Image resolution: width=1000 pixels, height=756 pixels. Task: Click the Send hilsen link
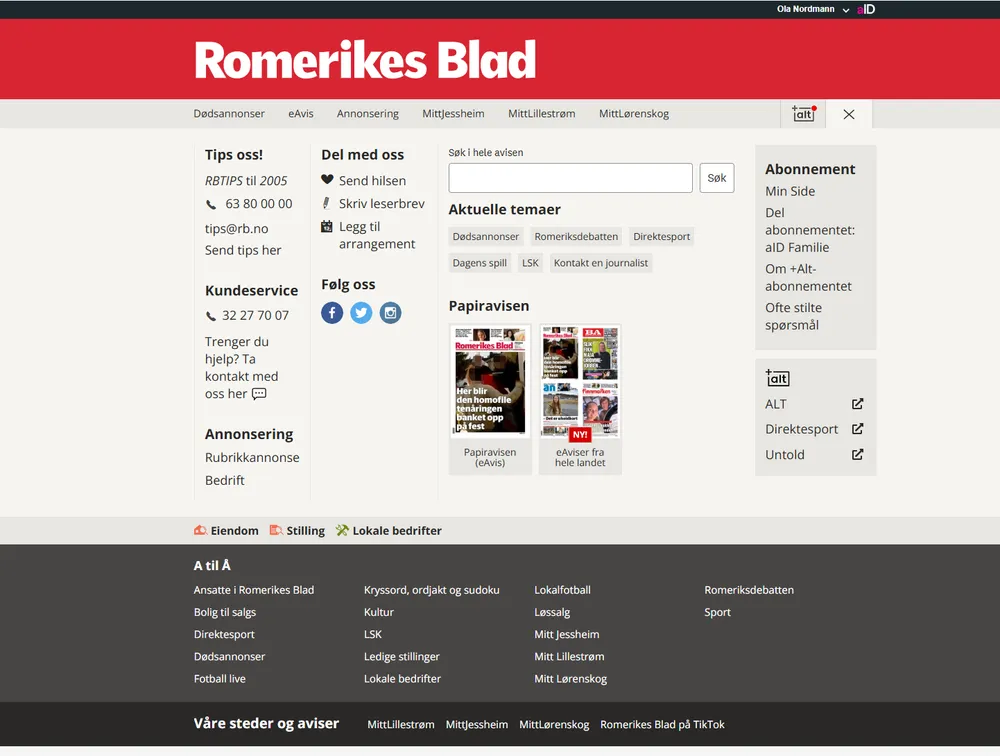point(372,181)
